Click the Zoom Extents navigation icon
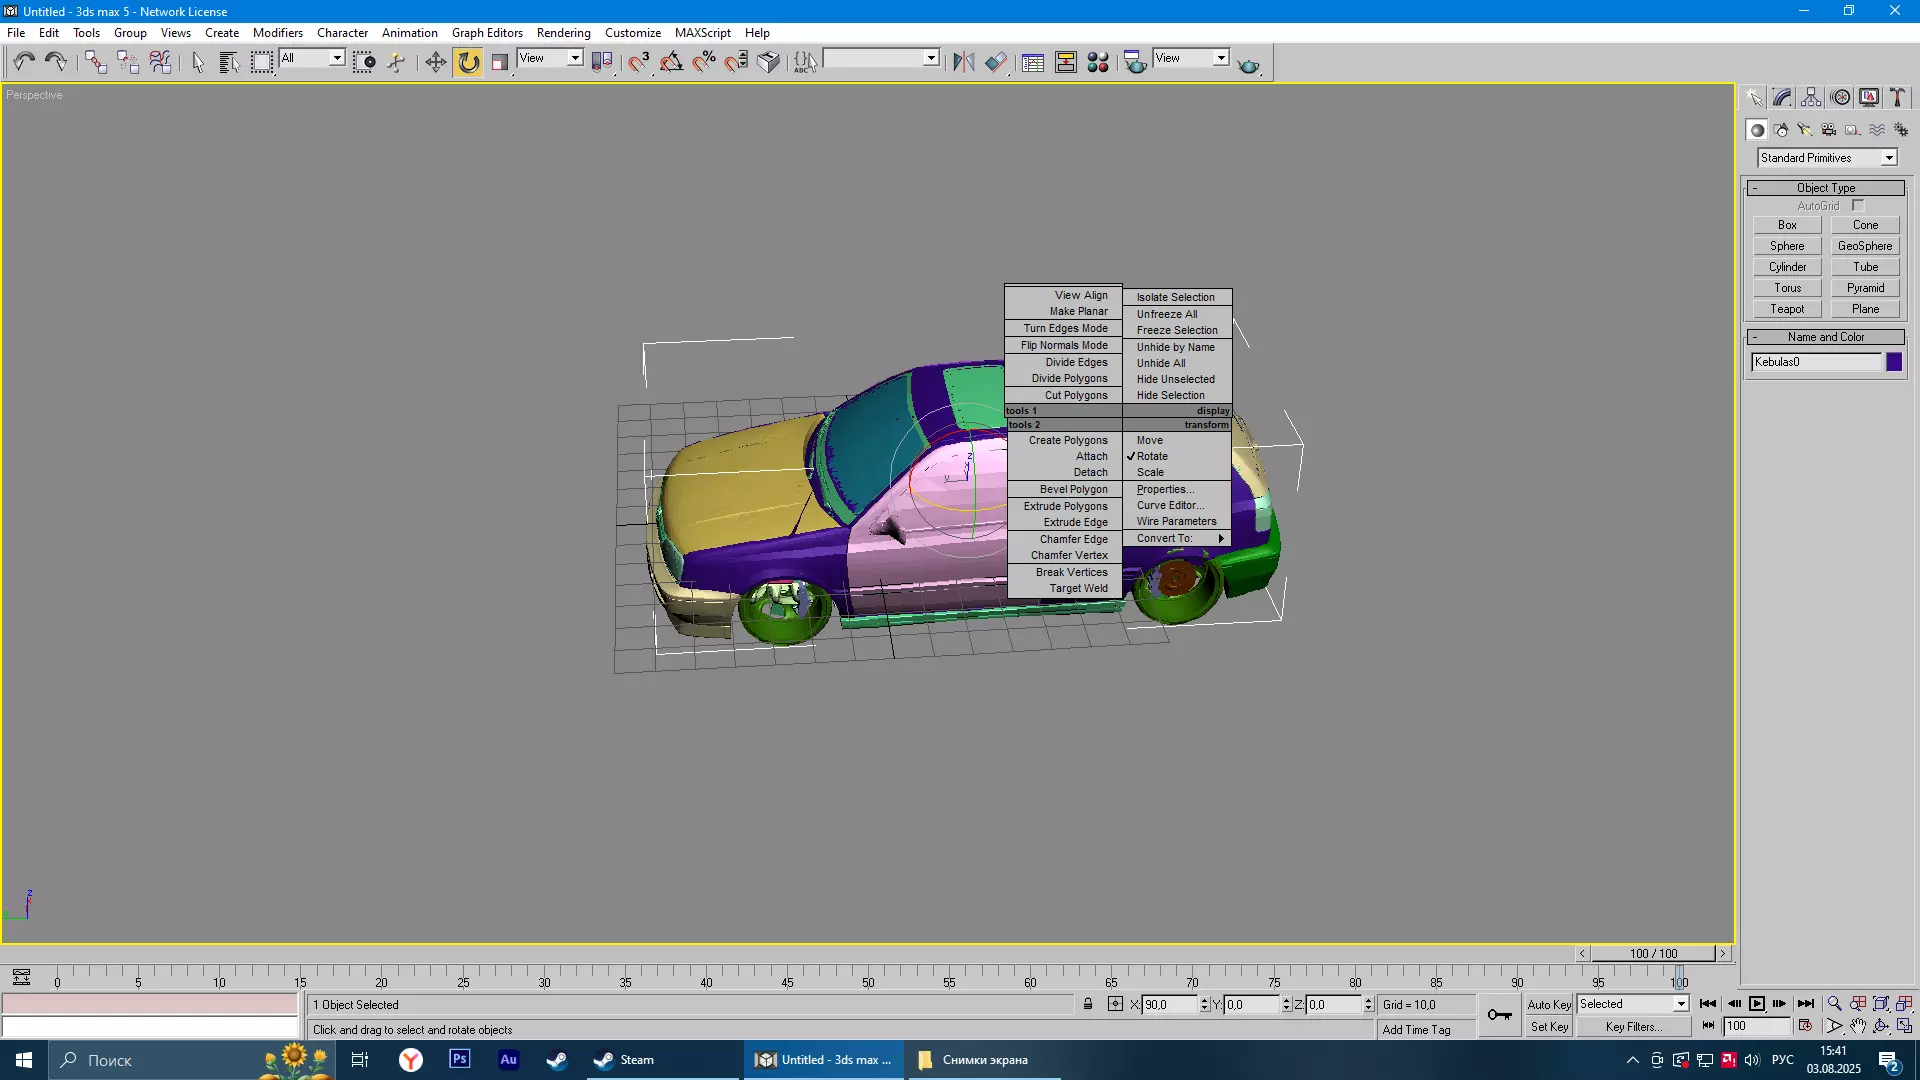Screen dimensions: 1920x1080 click(1881, 1004)
